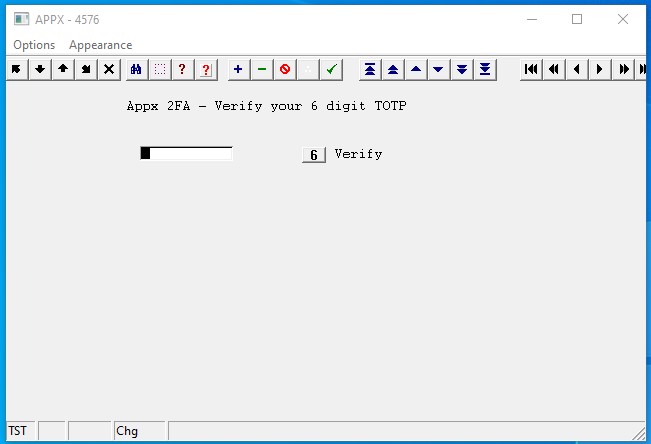This screenshot has height=444, width=651.
Task: Click the blue single up triangle icon
Action: pyautogui.click(x=416, y=69)
